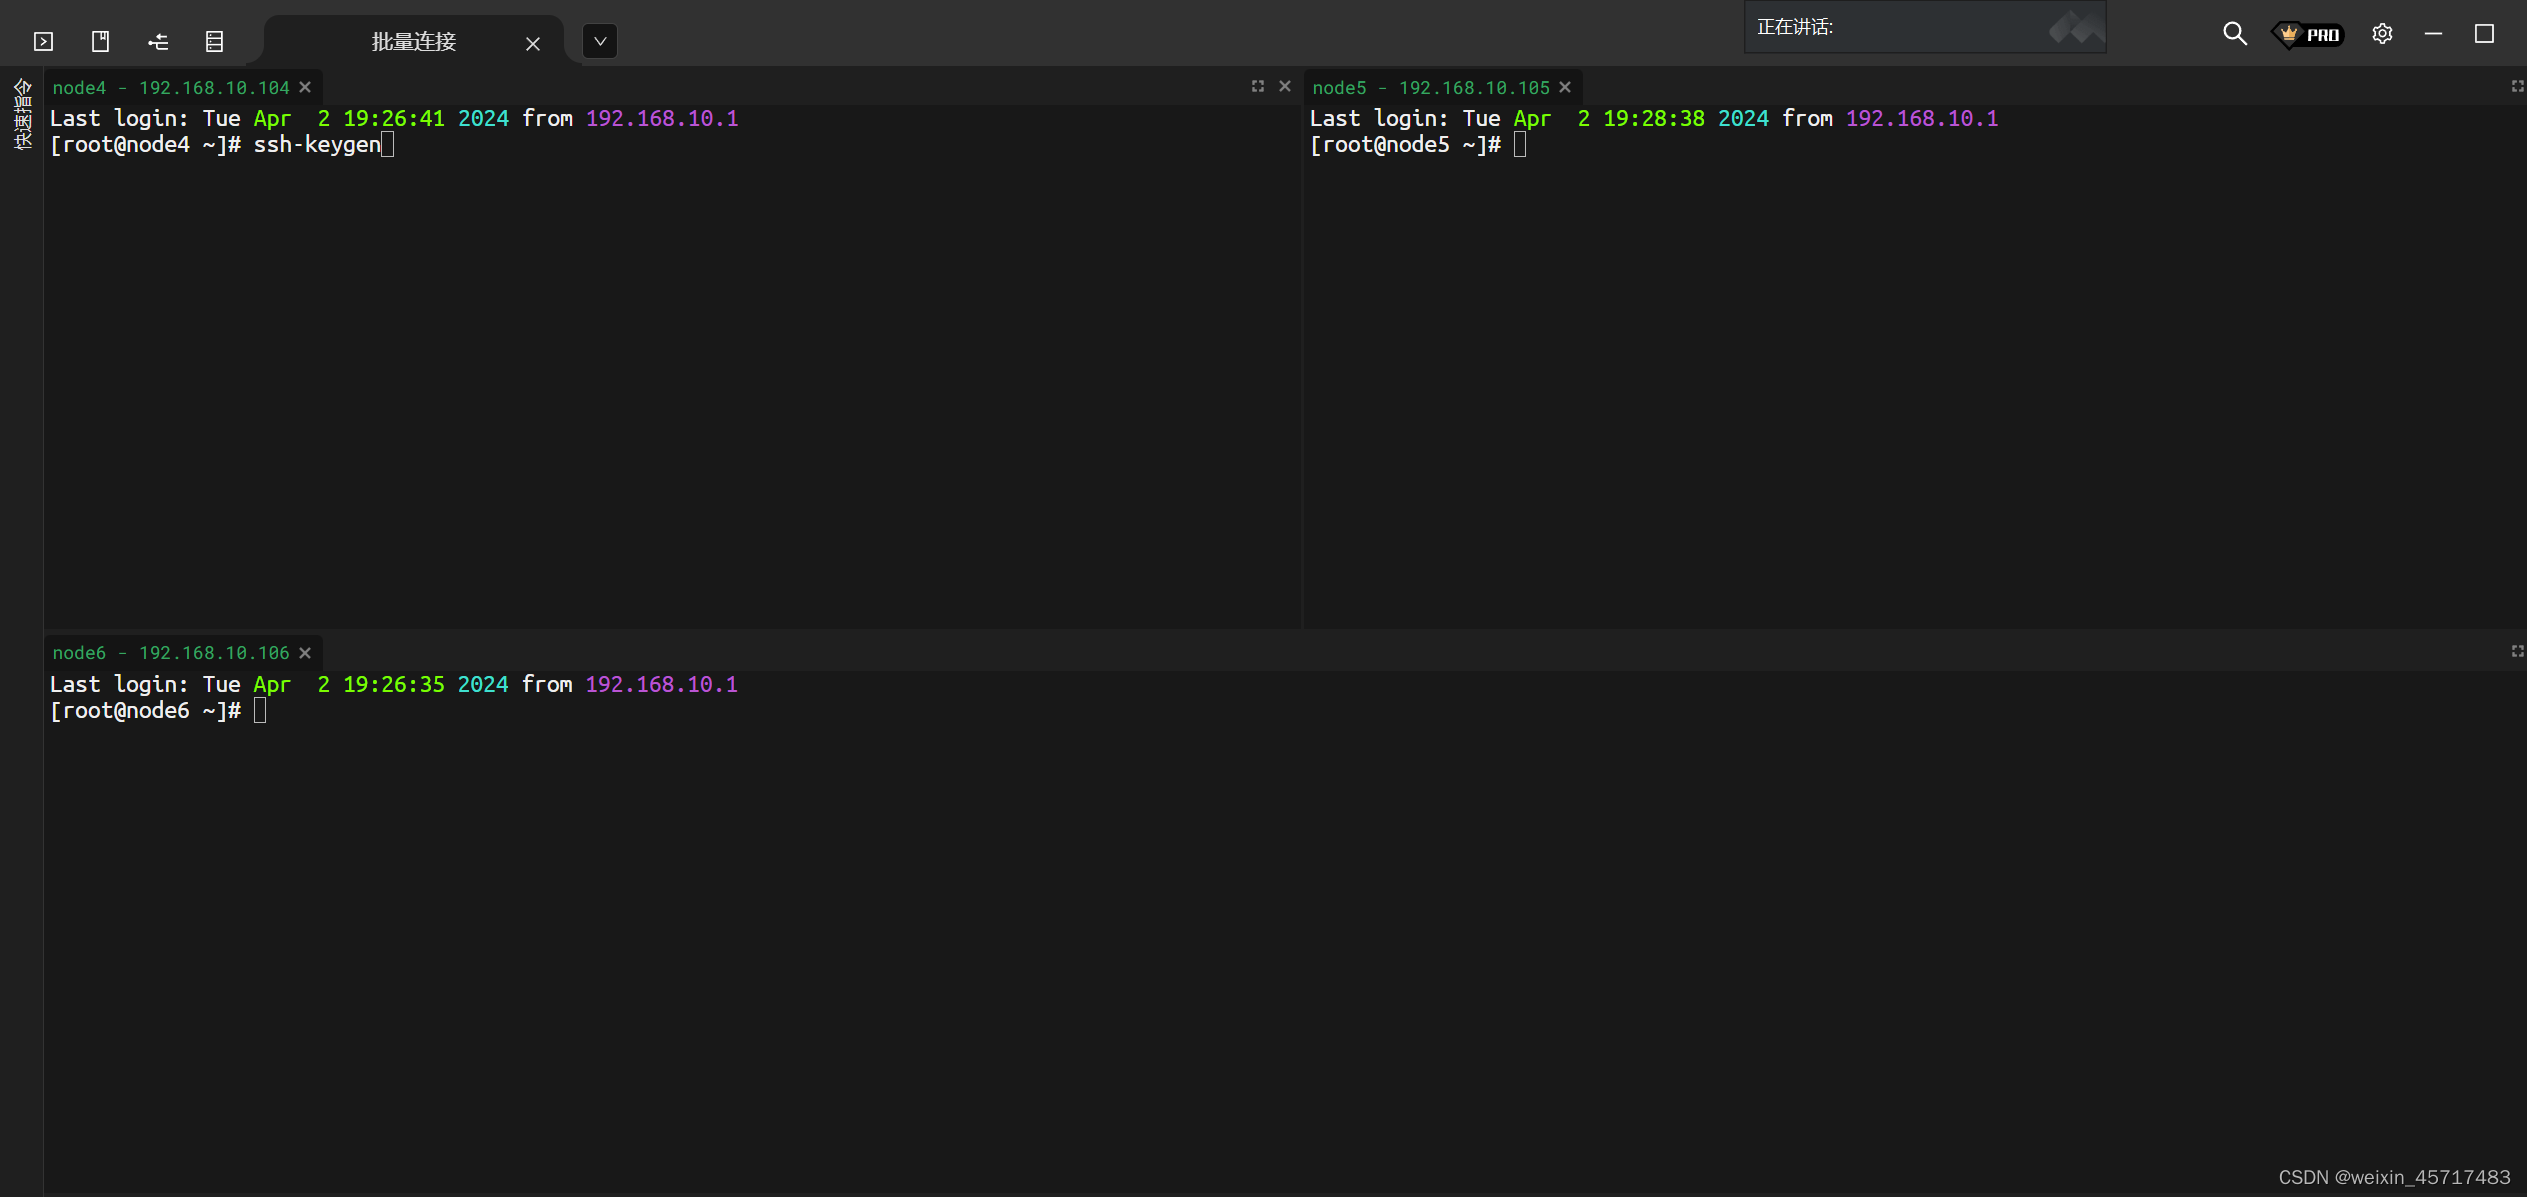The height and width of the screenshot is (1197, 2527).
Task: Maximize the node4 pane with expand icon
Action: point(1258,86)
